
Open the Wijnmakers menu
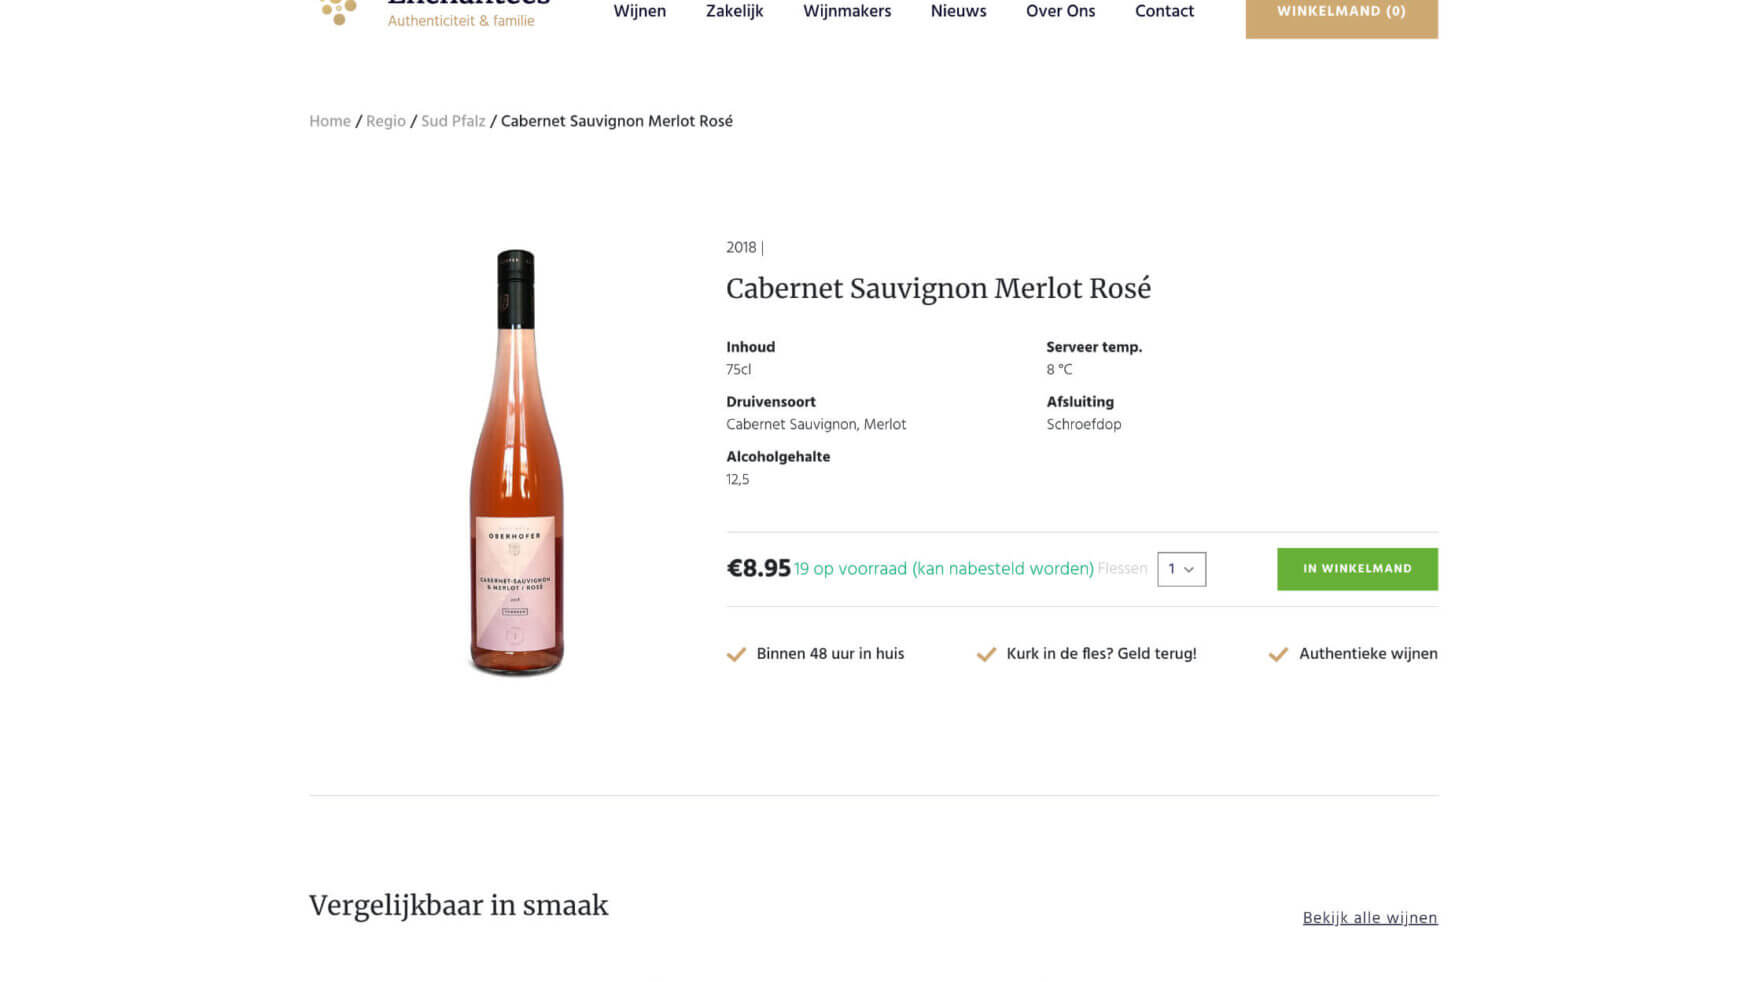click(846, 11)
